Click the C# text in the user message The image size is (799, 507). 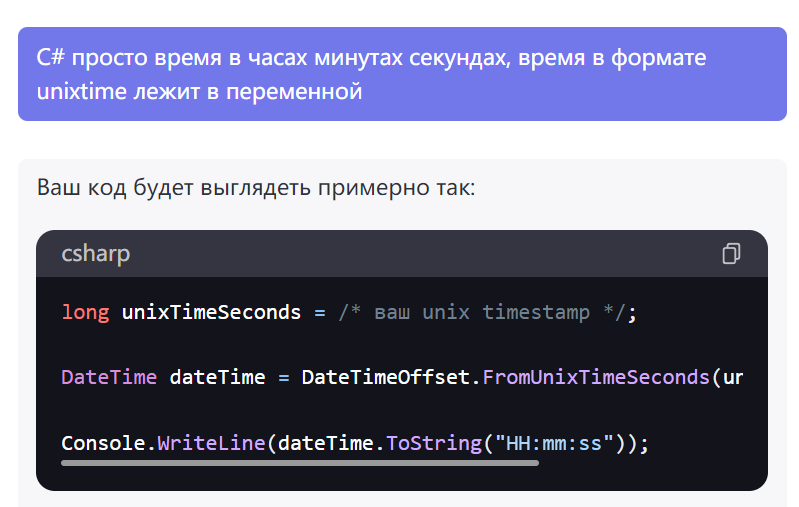(x=51, y=57)
